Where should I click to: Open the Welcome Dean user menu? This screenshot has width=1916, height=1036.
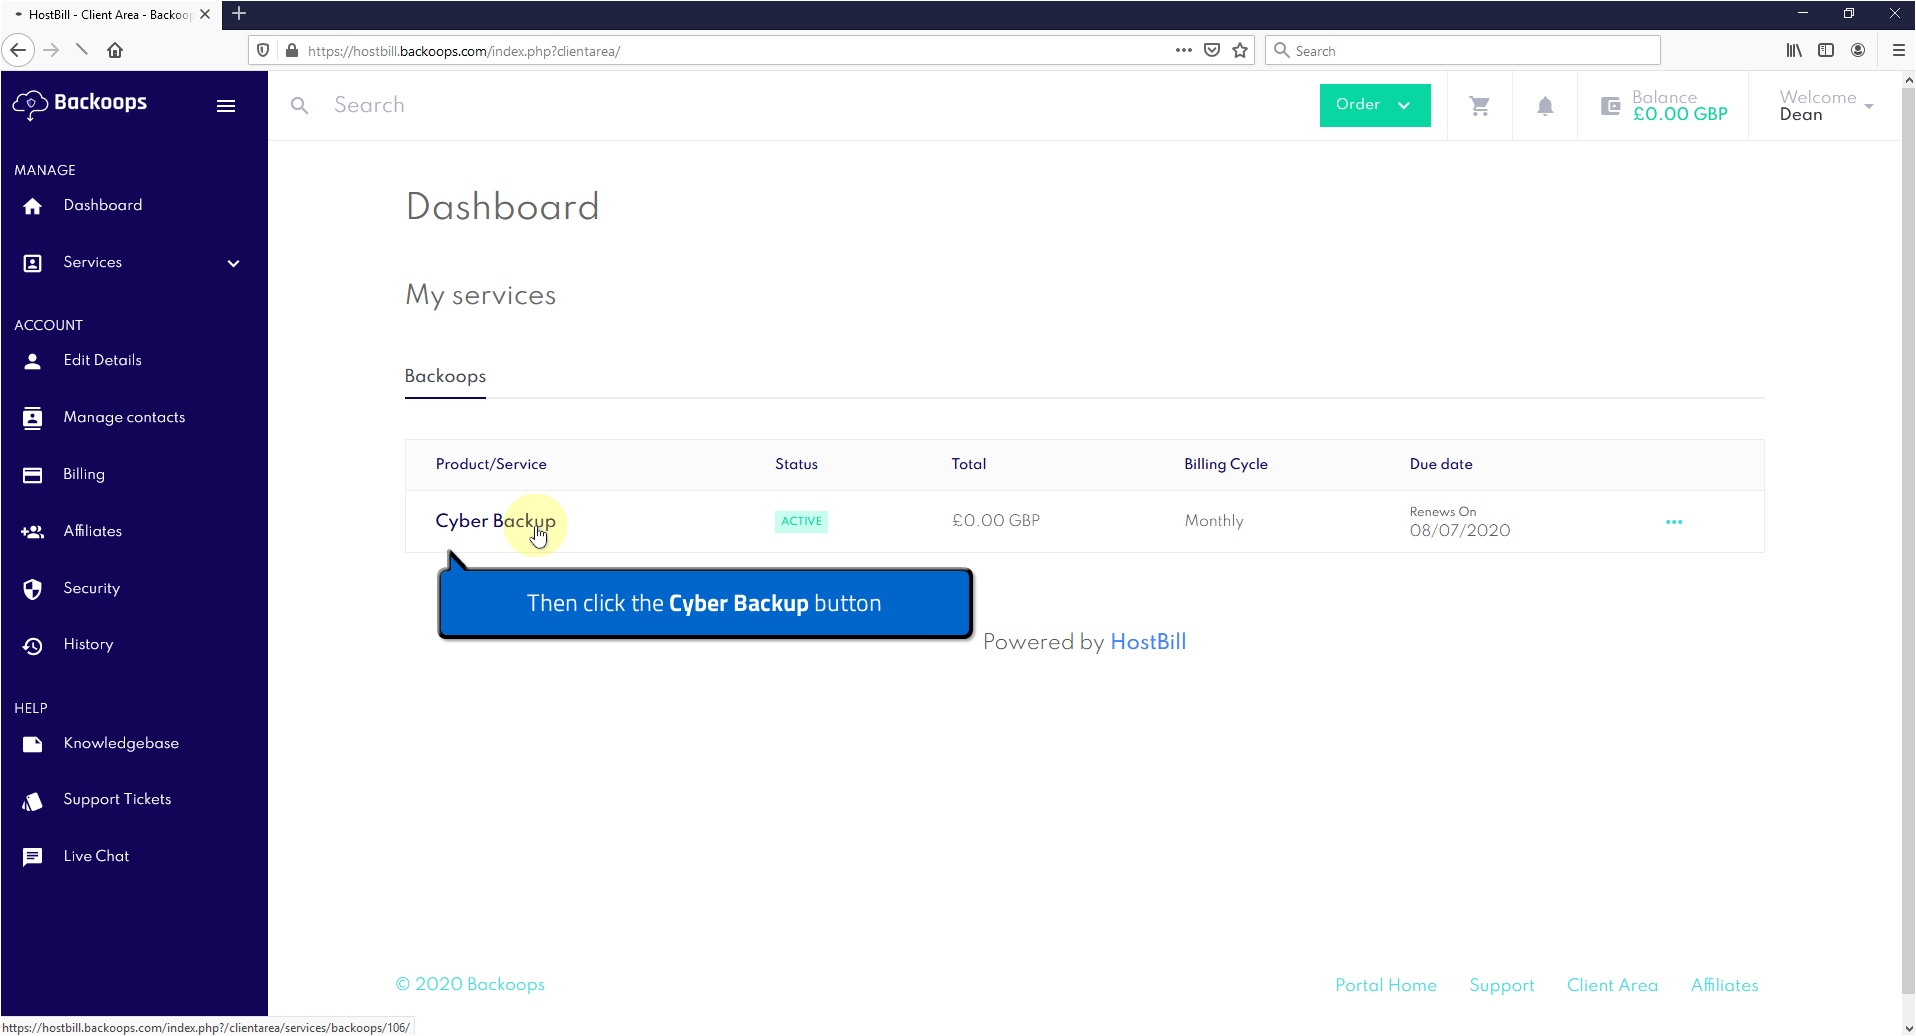[1826, 106]
